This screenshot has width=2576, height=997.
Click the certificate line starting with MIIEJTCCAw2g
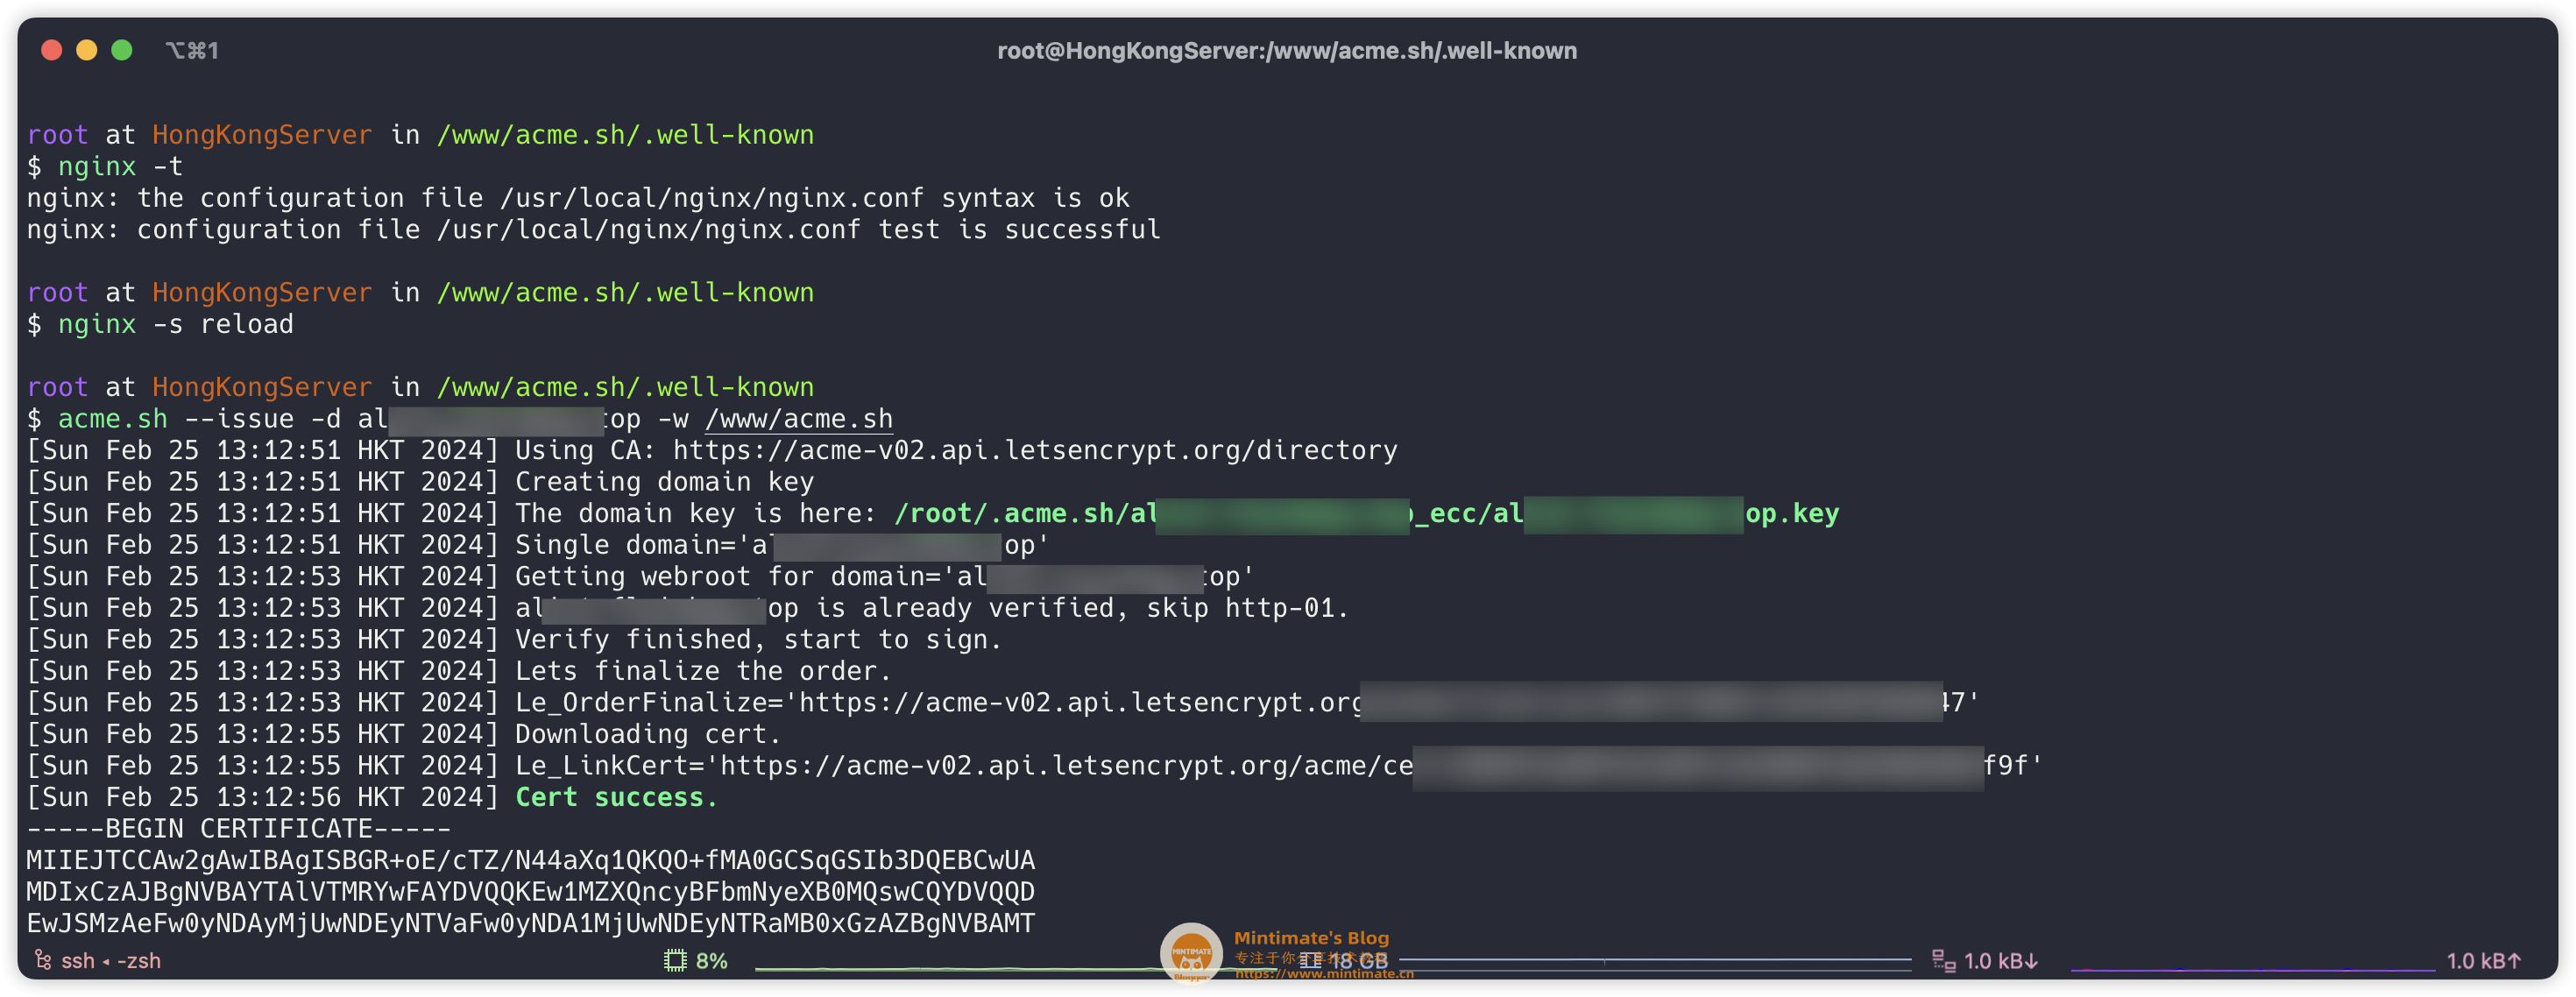click(x=531, y=860)
